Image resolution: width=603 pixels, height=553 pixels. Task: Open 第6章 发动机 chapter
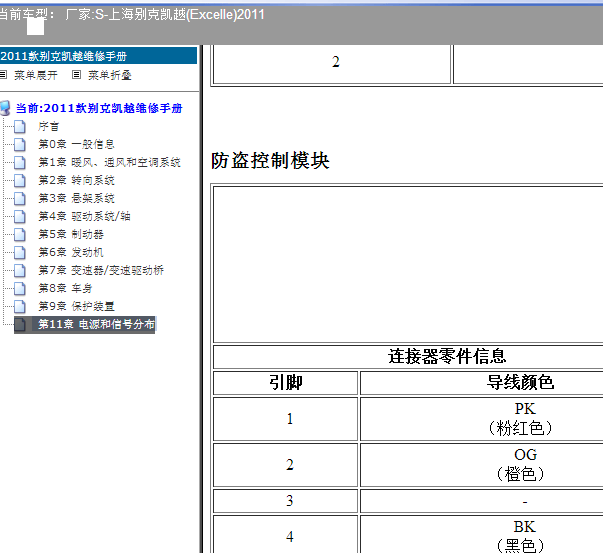pos(71,252)
